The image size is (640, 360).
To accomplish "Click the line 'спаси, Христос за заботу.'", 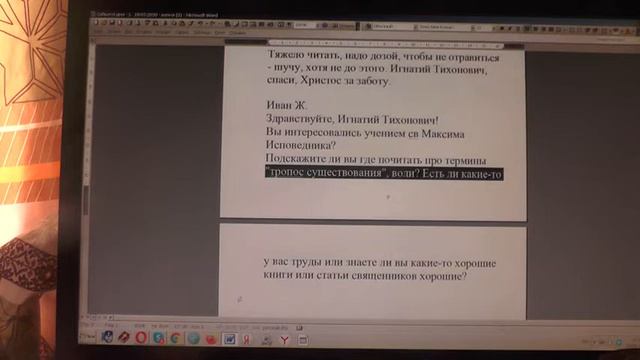I will coord(329,80).
